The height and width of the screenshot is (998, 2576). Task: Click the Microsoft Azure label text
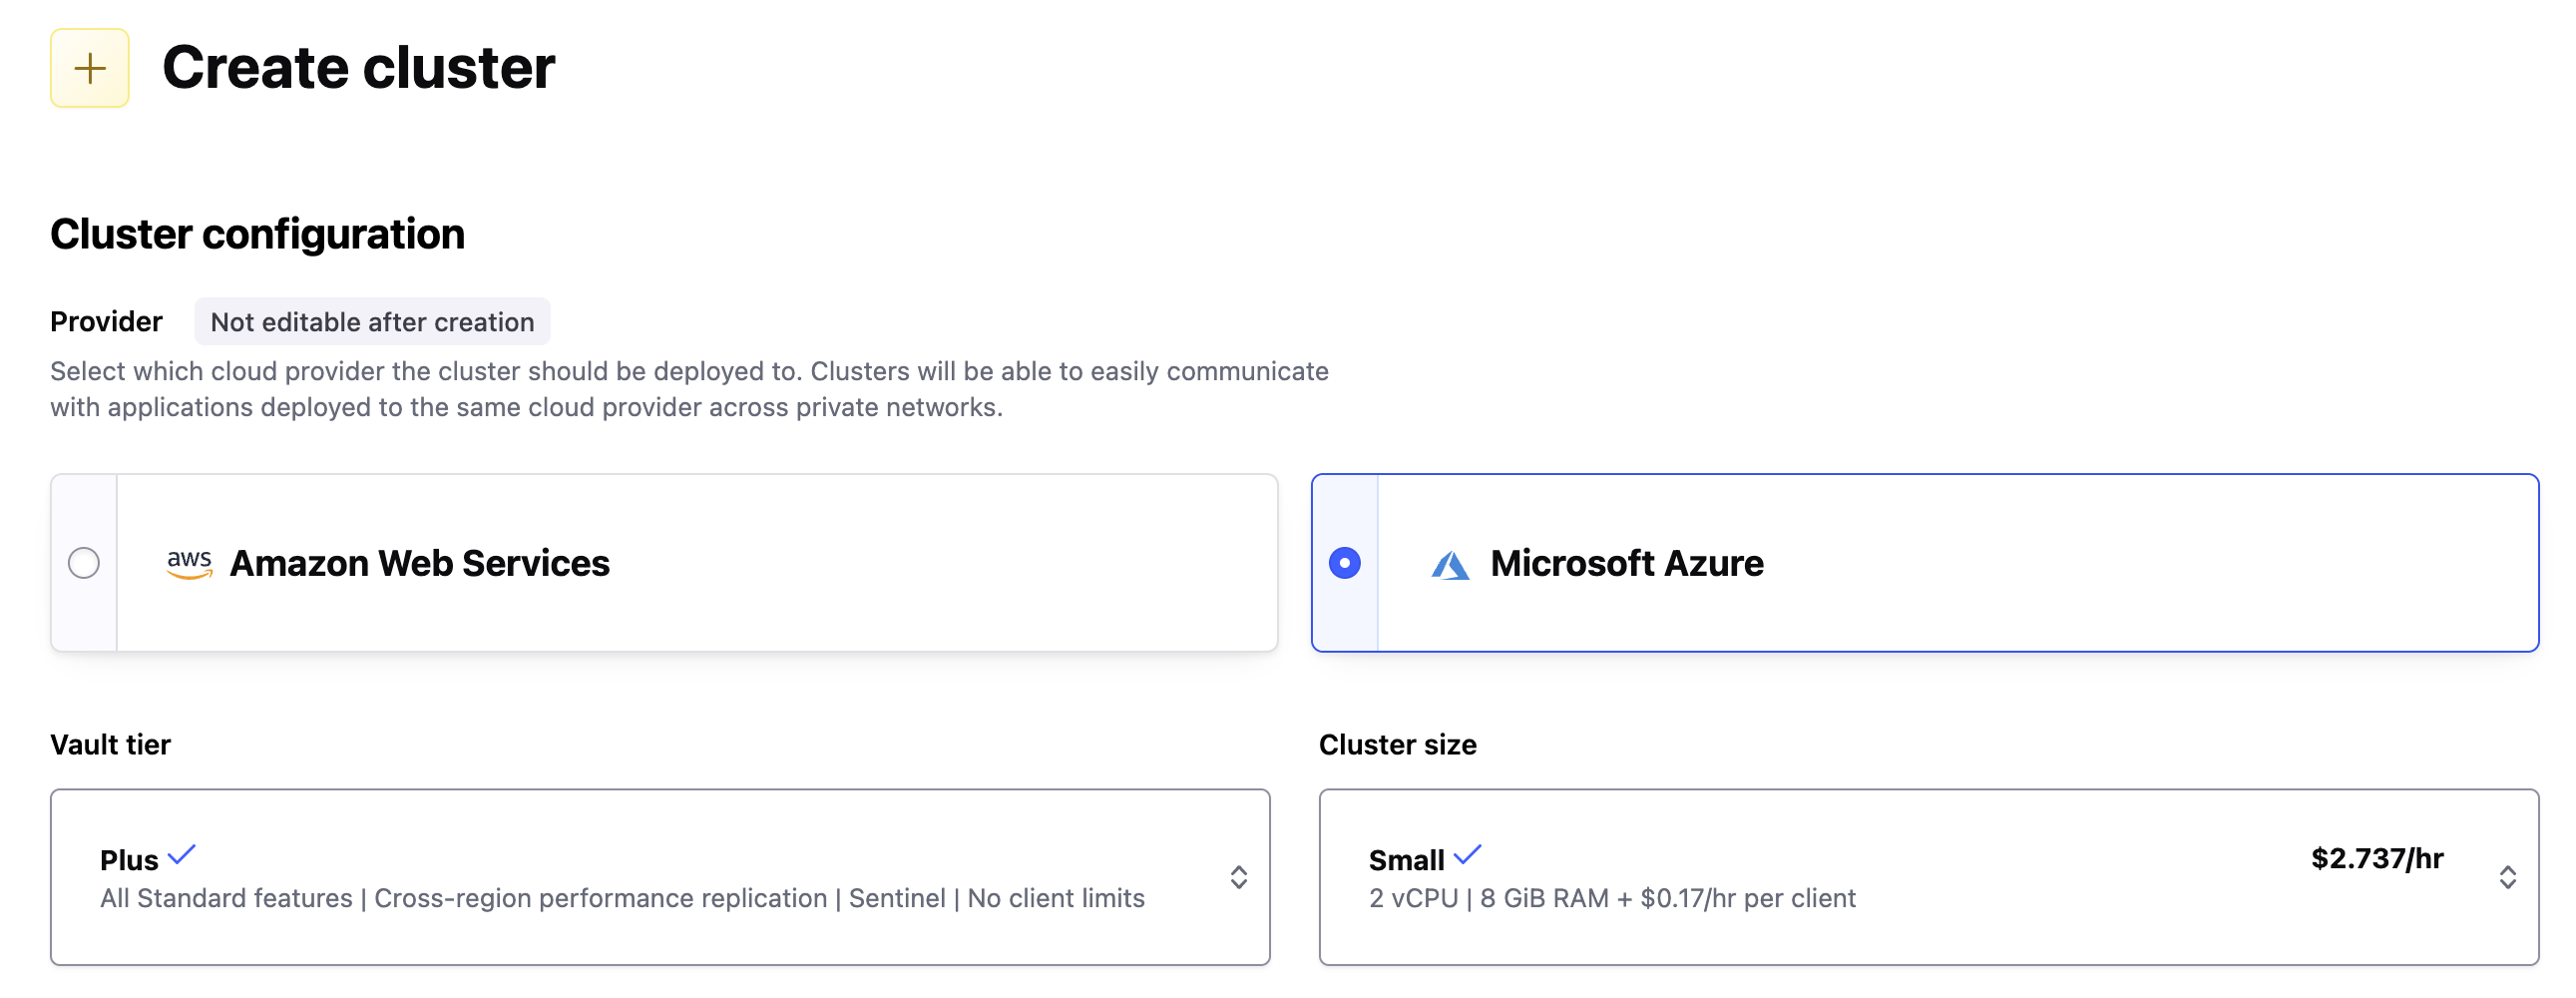coord(1626,563)
